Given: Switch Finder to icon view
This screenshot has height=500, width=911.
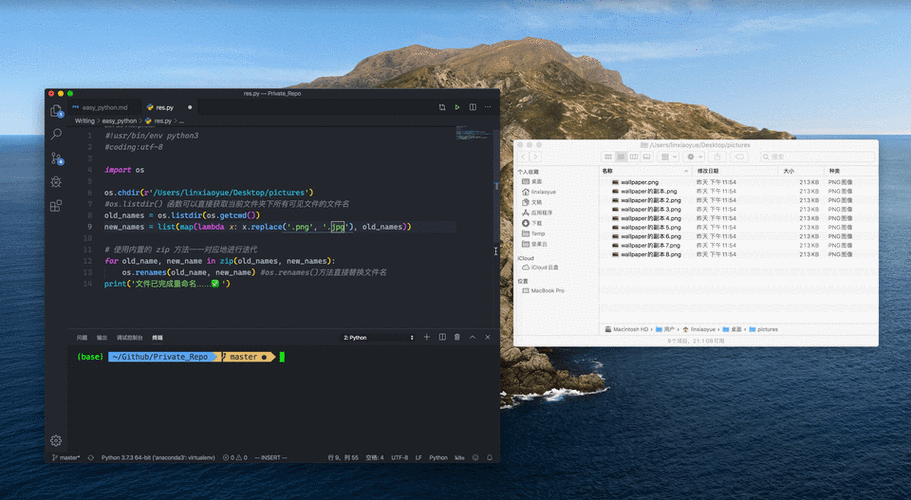Looking at the screenshot, I should (608, 157).
